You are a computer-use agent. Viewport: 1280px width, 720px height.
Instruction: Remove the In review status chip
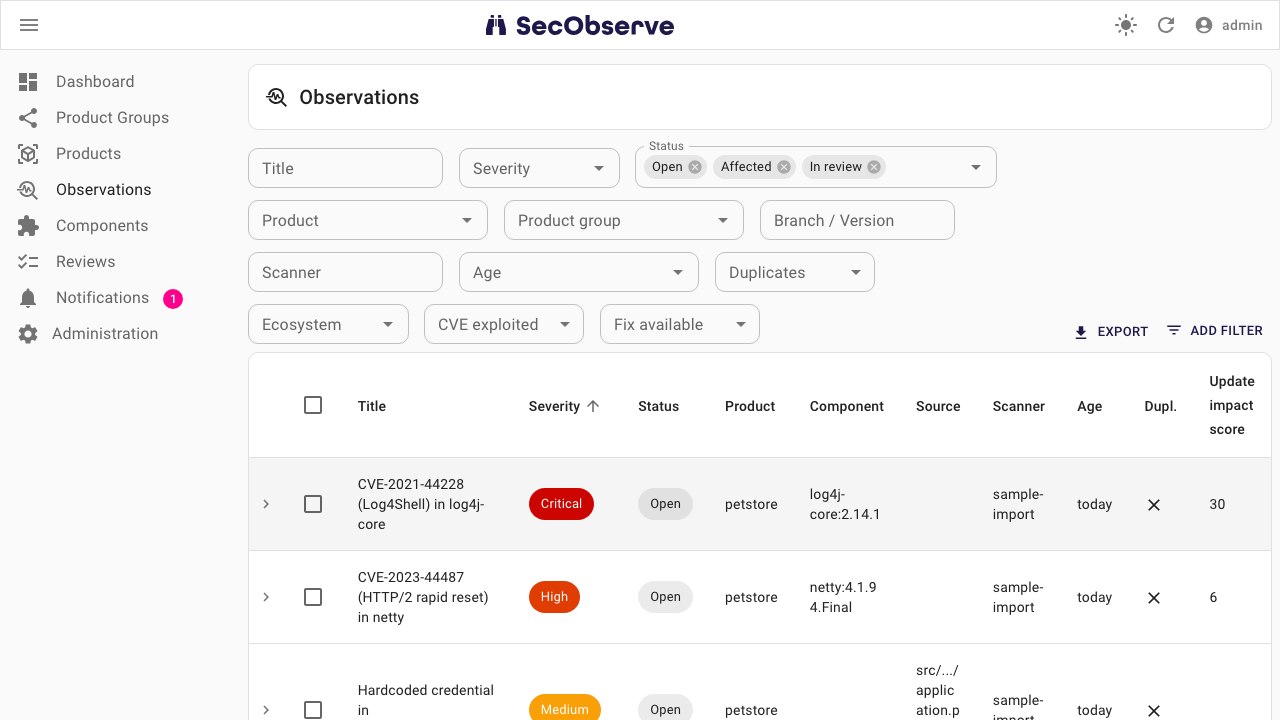pos(874,167)
